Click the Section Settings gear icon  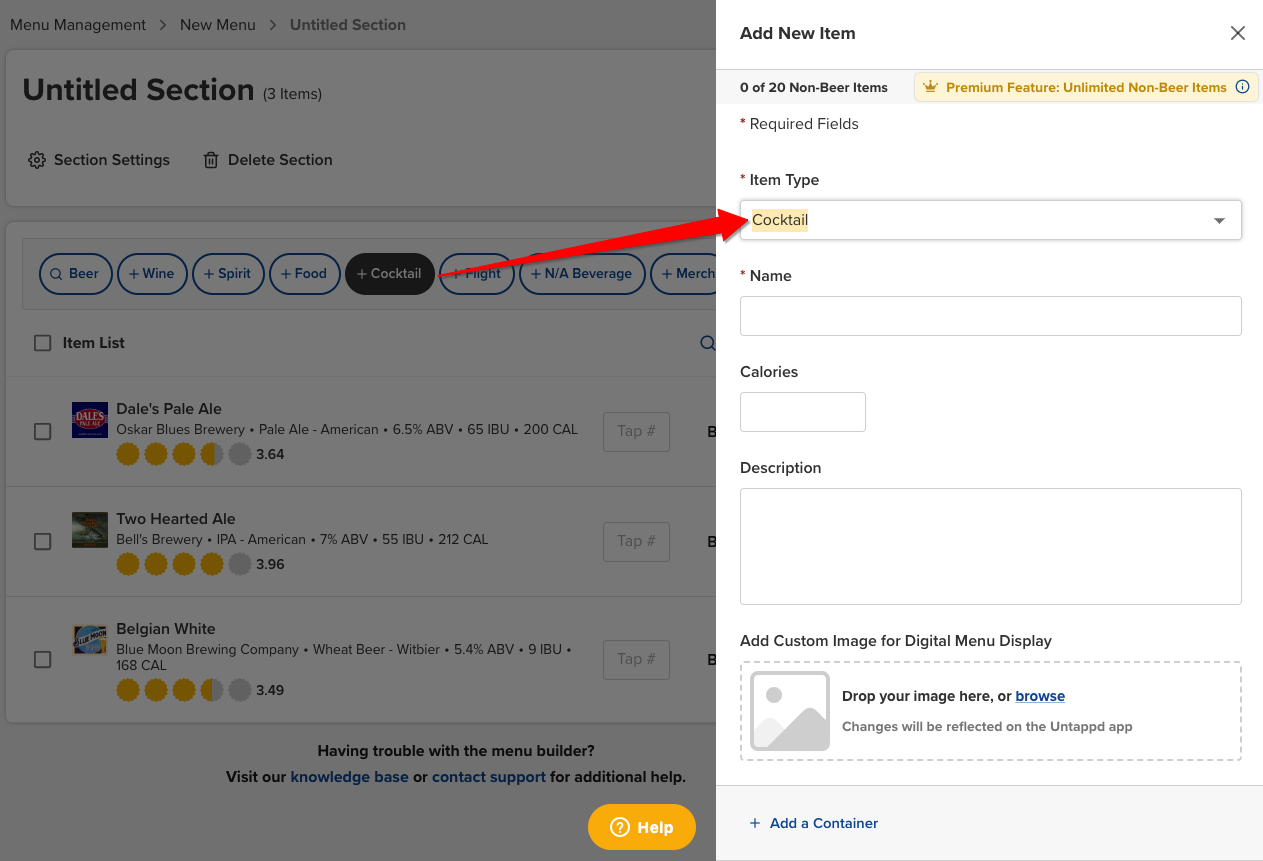[37, 160]
